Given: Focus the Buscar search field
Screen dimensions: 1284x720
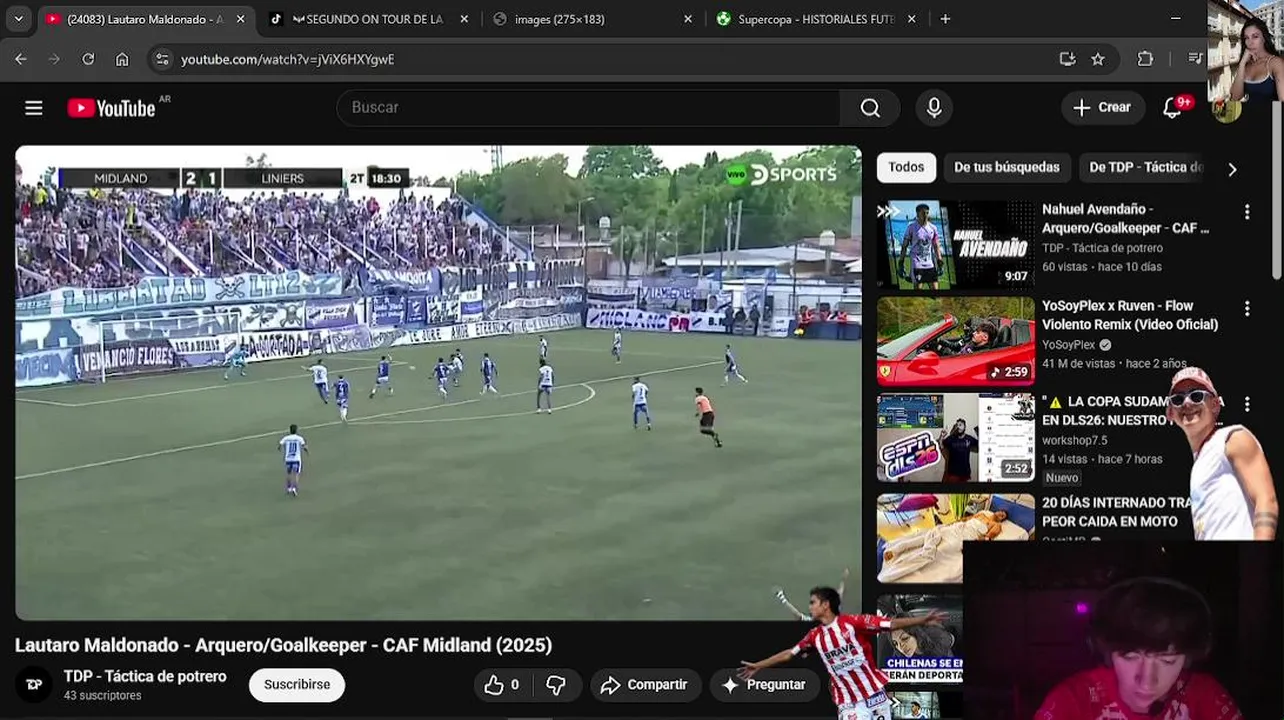Looking at the screenshot, I should 590,108.
